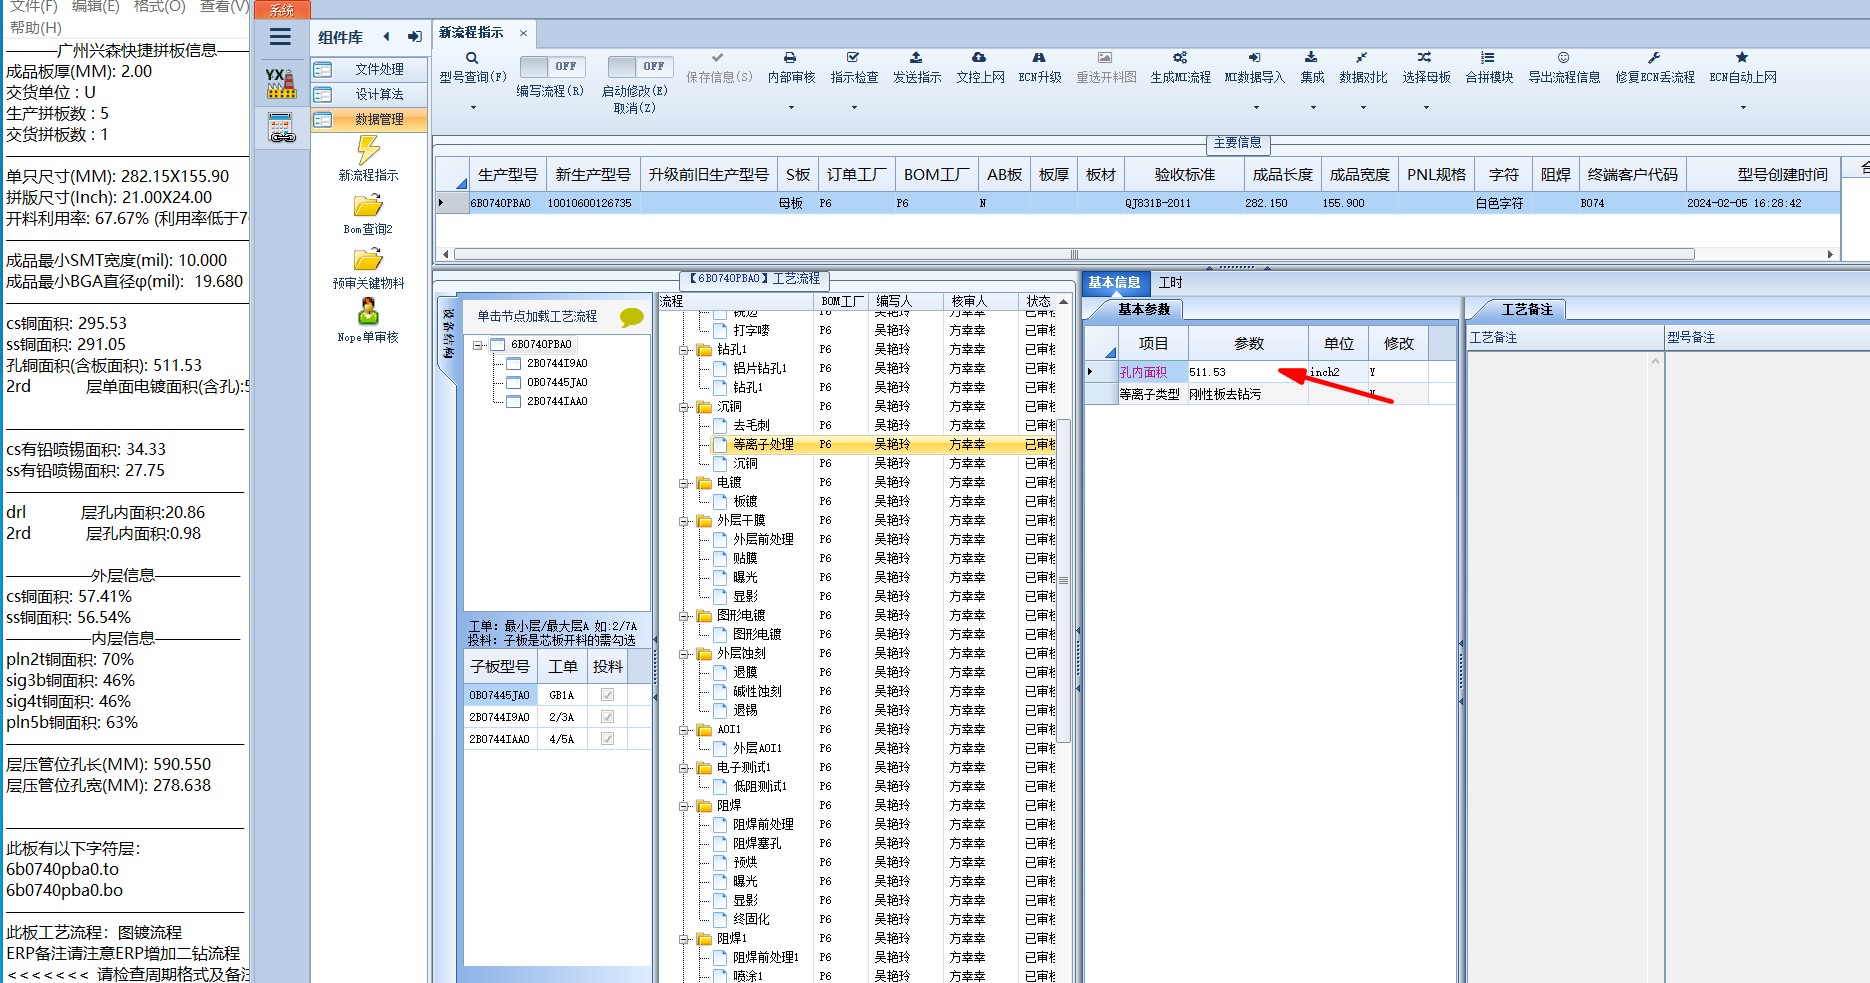
Task: Click 发送指示 upload icon
Action: [x=916, y=58]
